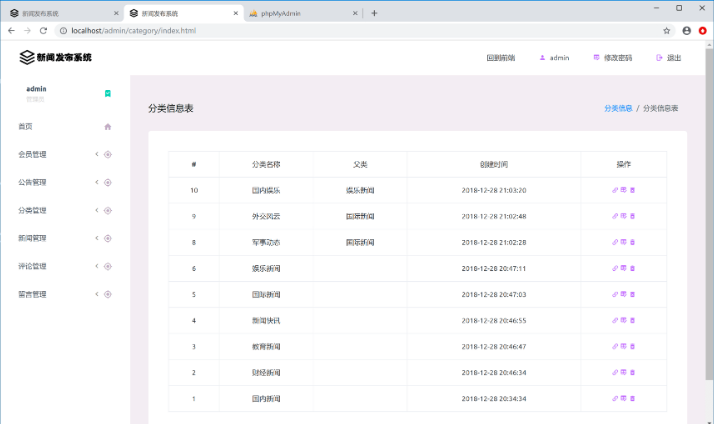Image resolution: width=714 pixels, height=424 pixels.
Task: Click the bookmark star icon in the address bar
Action: tap(666, 31)
